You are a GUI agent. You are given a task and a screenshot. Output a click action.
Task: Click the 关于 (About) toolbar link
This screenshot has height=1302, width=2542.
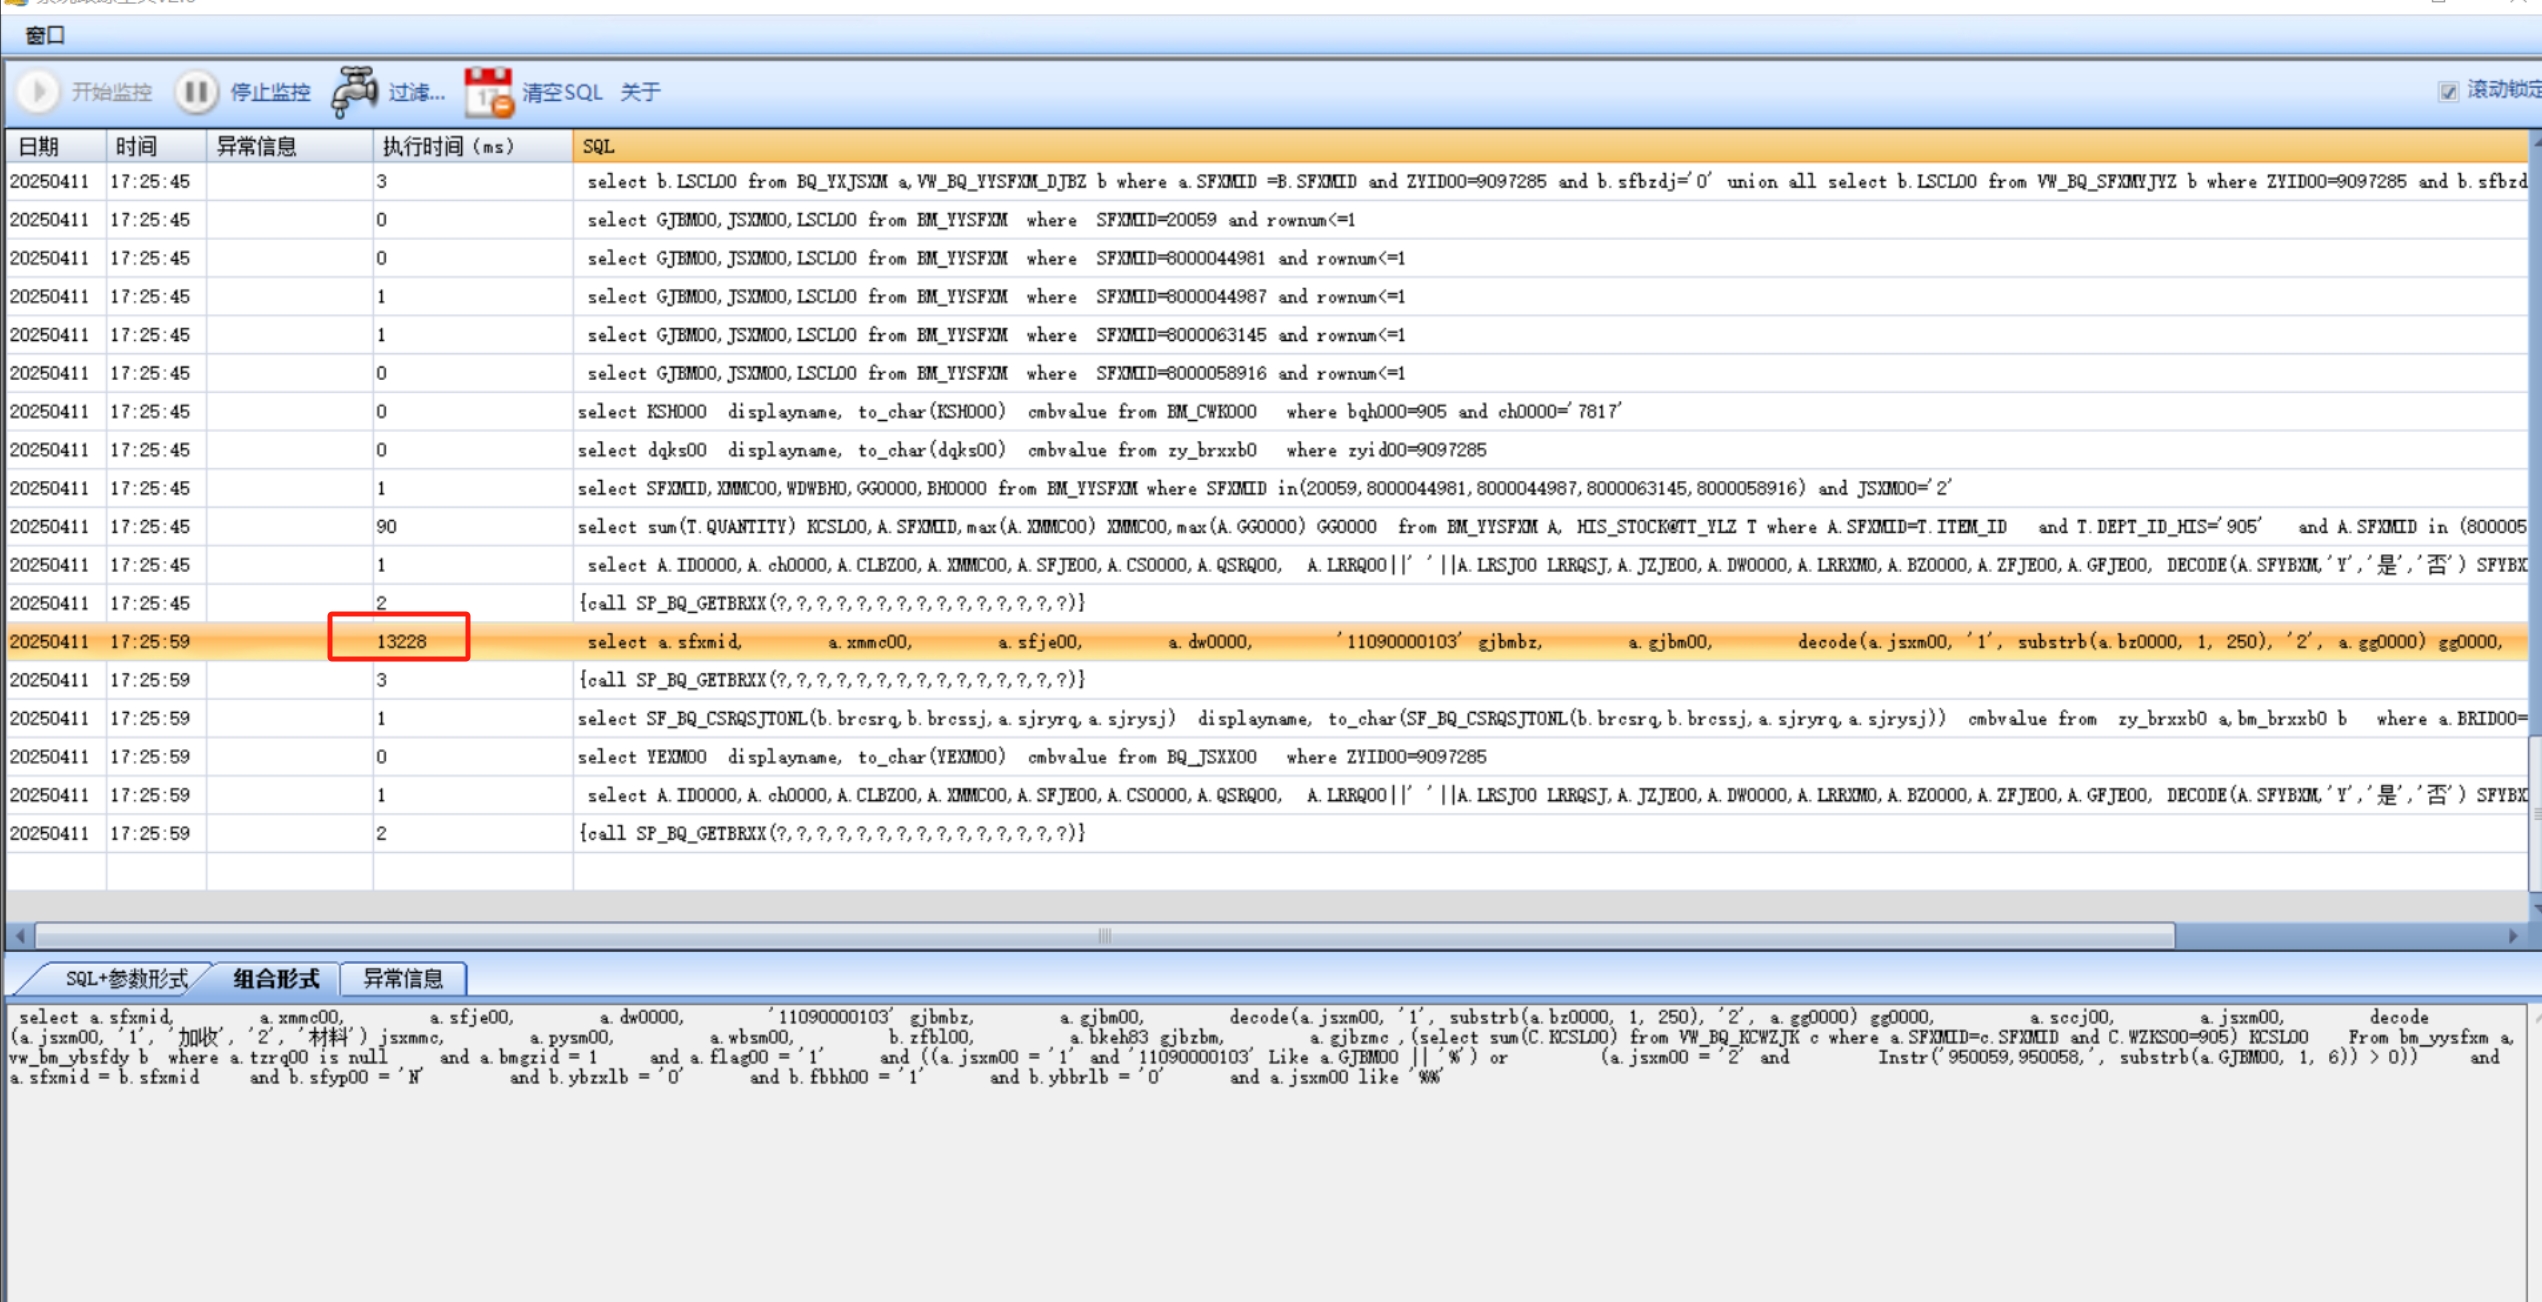click(x=640, y=92)
